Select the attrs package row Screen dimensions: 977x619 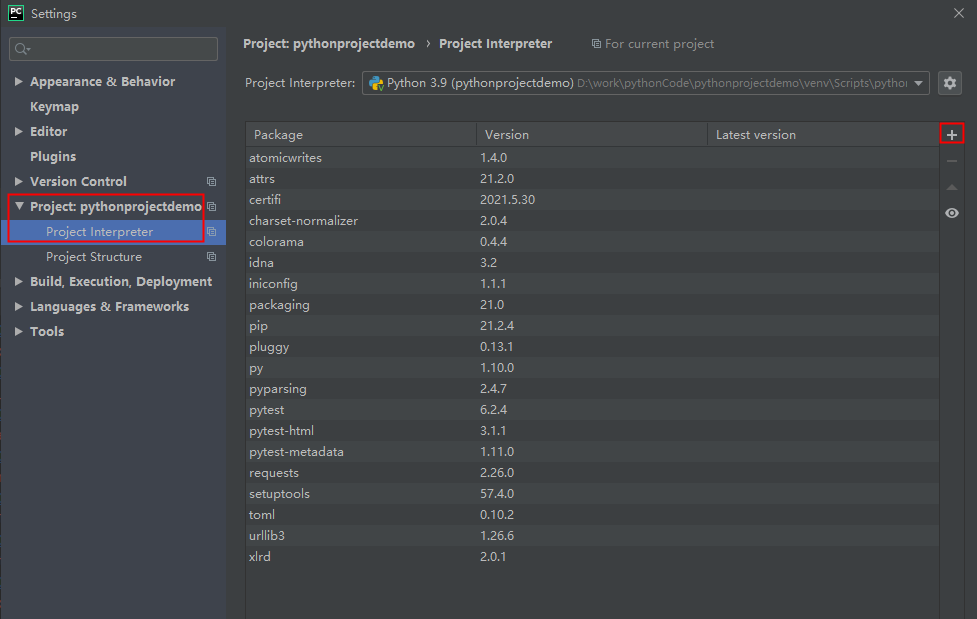592,179
